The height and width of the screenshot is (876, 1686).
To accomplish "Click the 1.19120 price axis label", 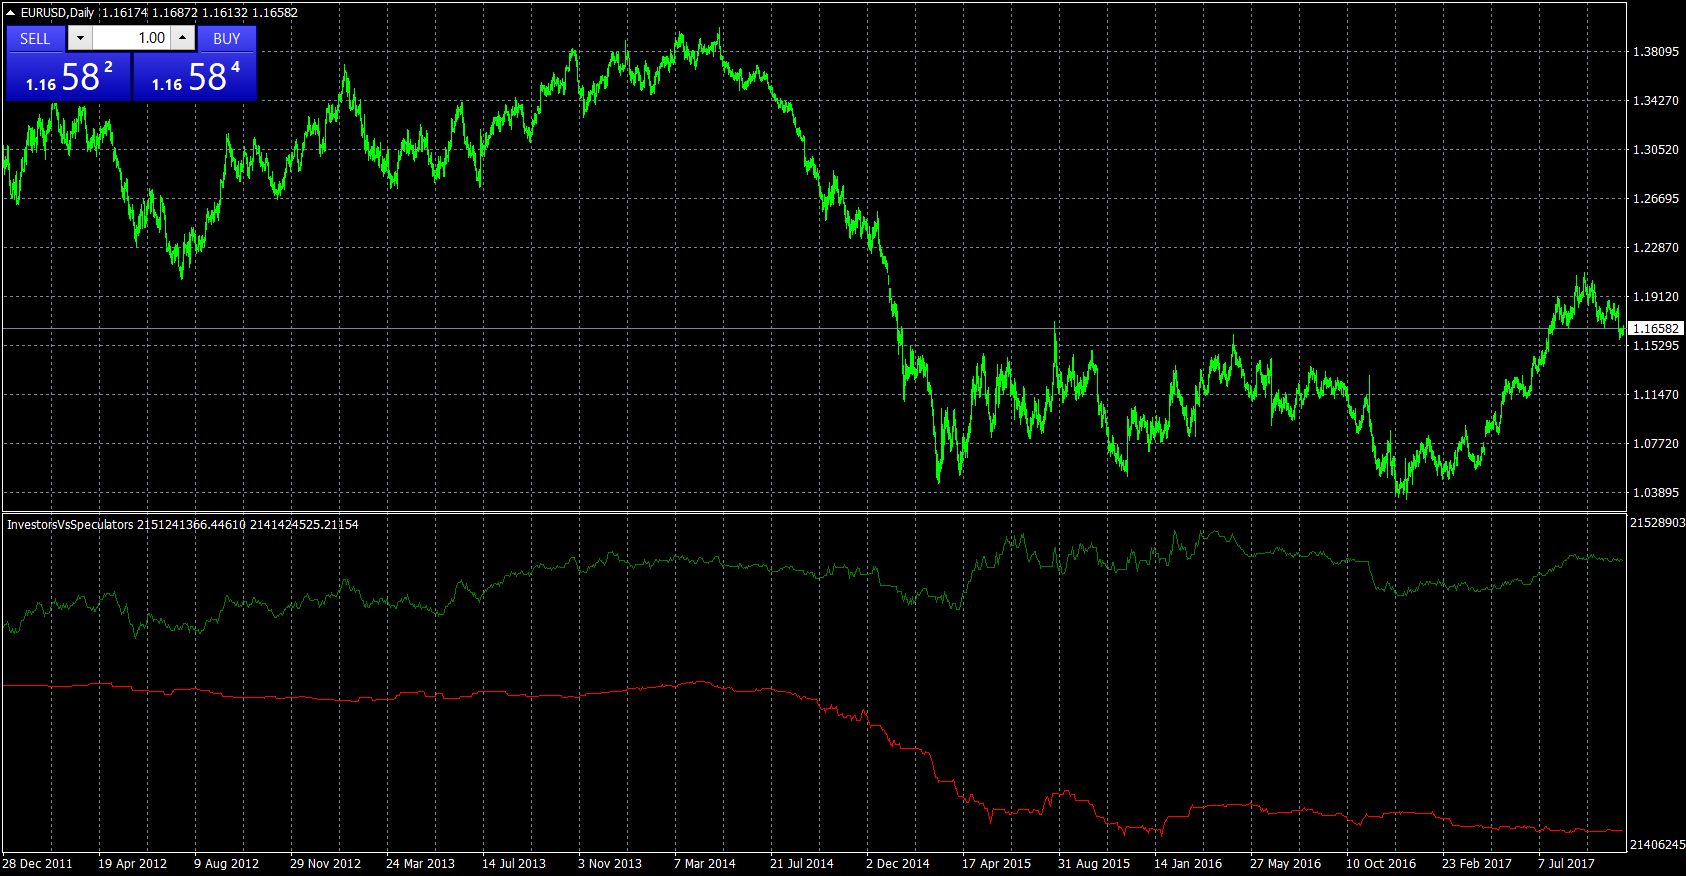I will tap(1655, 296).
